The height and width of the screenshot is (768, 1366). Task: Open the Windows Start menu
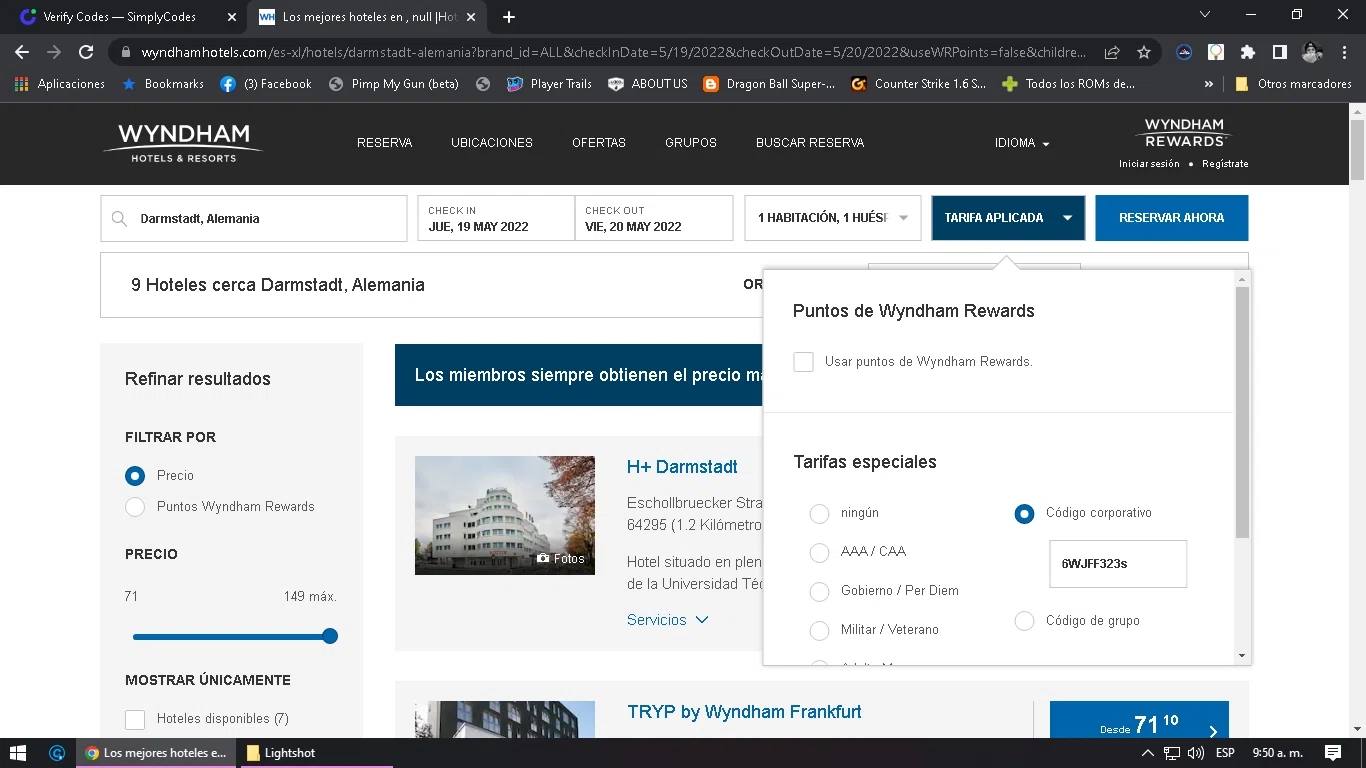[18, 753]
